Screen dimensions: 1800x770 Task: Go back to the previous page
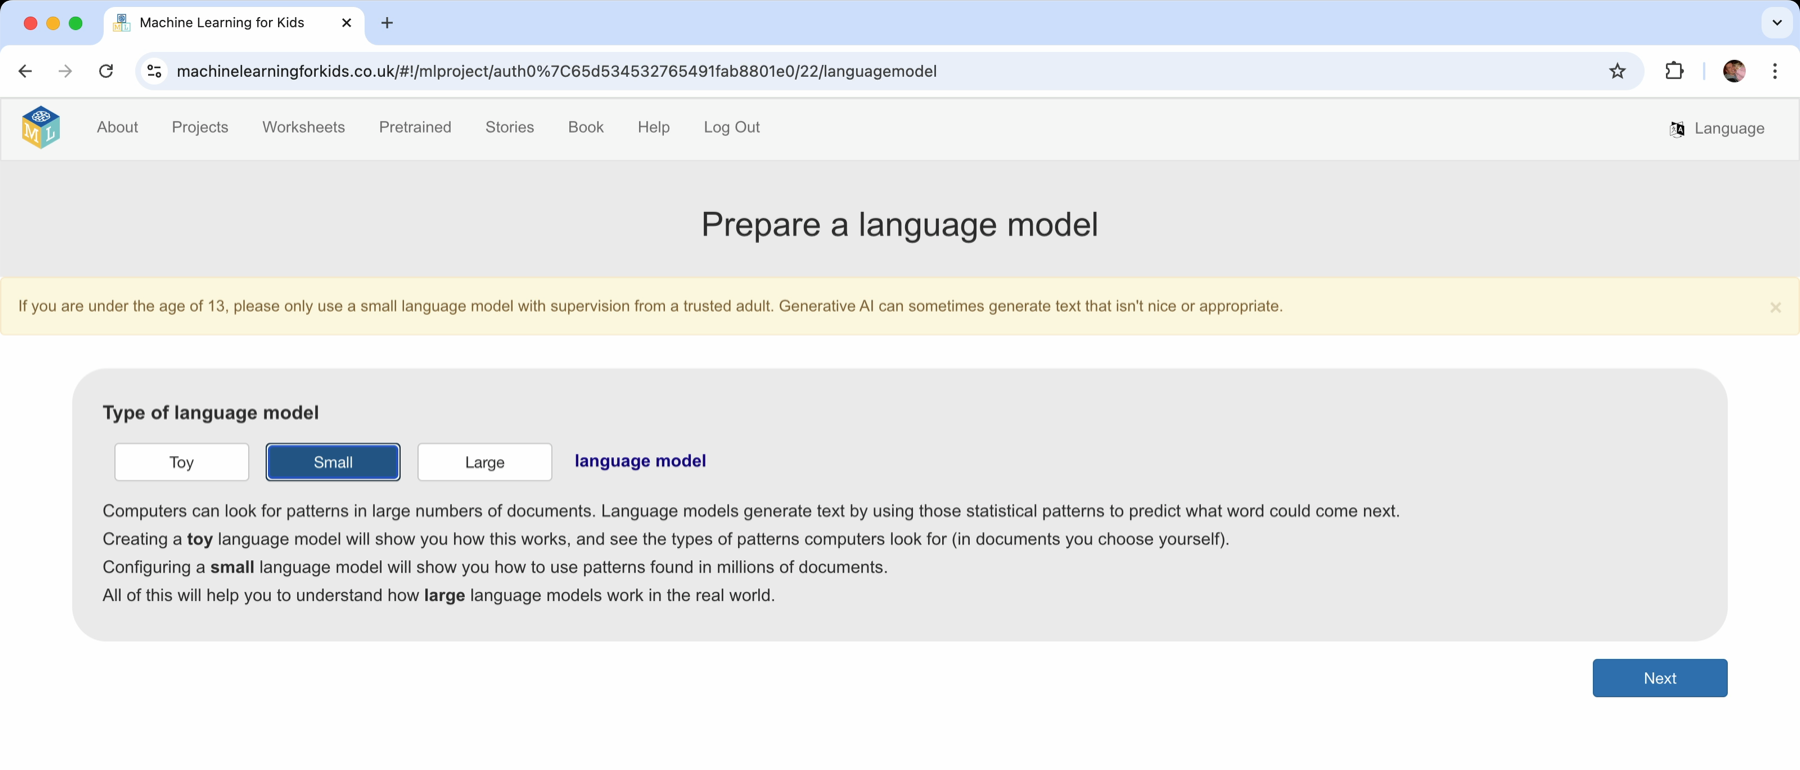26,71
